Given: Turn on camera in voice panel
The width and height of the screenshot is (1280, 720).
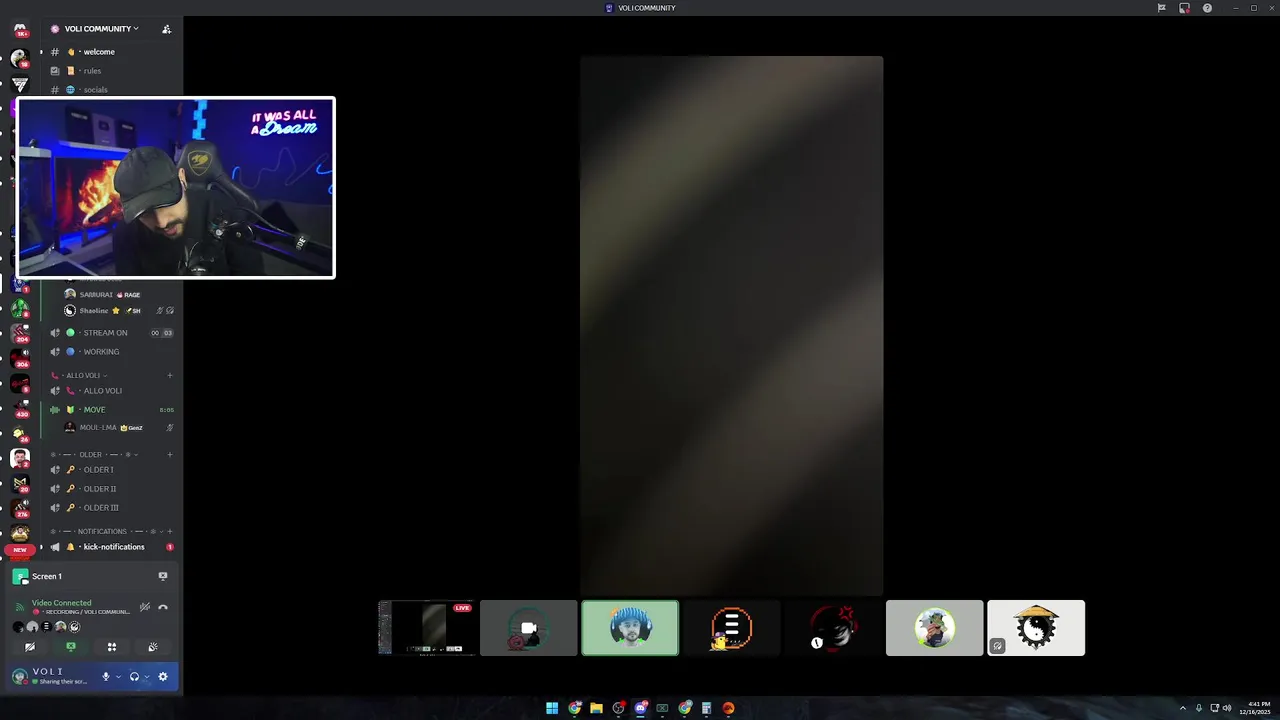Looking at the screenshot, I should (x=30, y=647).
